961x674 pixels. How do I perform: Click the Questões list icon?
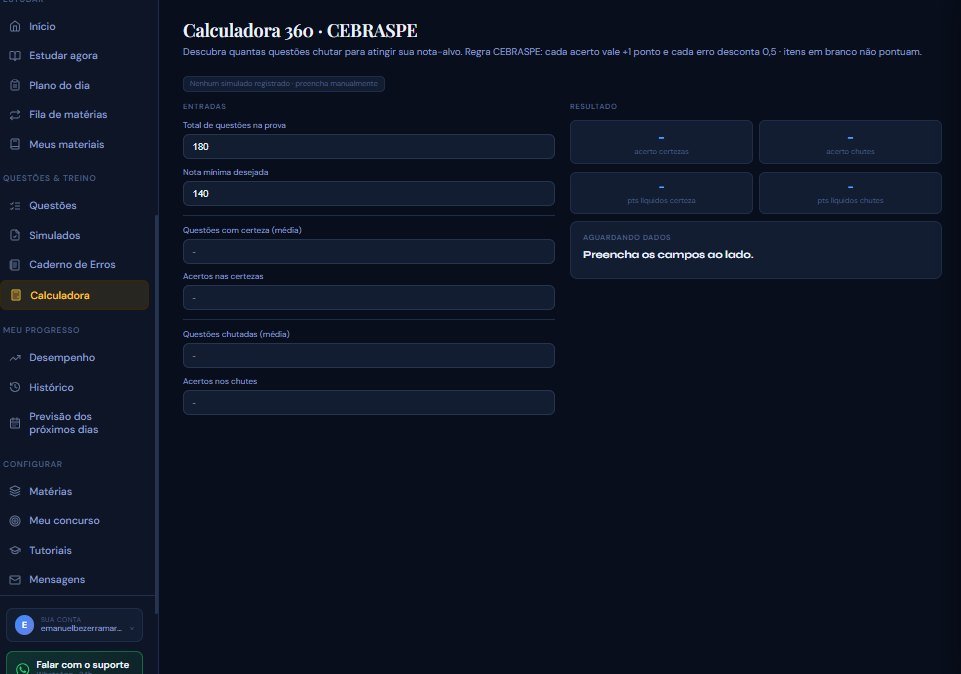(15, 206)
